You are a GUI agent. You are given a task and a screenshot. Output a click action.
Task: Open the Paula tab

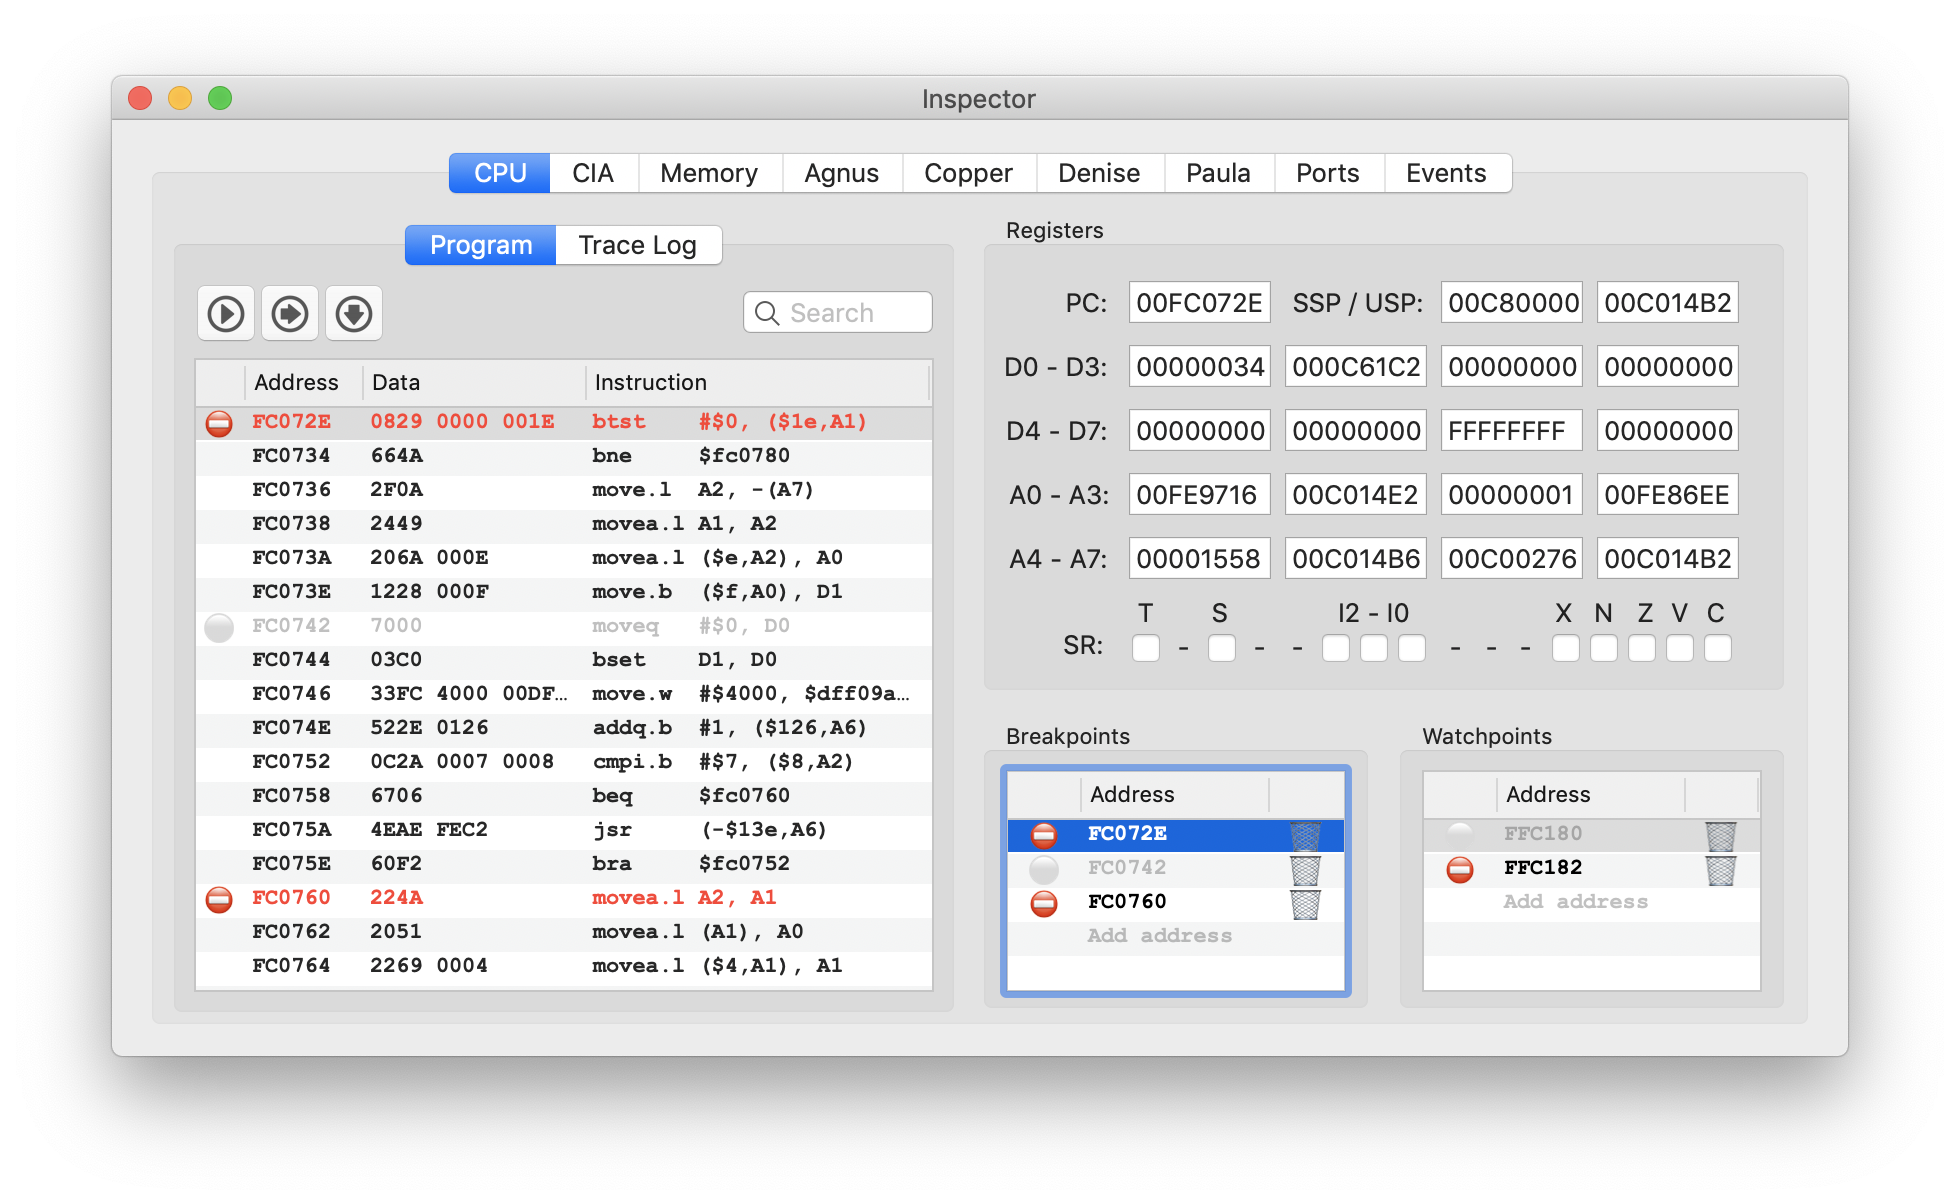pyautogui.click(x=1218, y=173)
